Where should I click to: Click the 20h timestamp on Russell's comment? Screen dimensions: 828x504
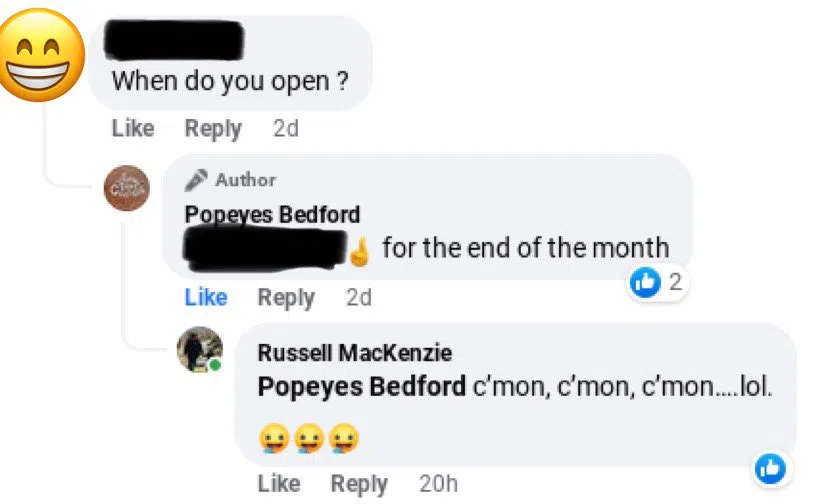[438, 484]
